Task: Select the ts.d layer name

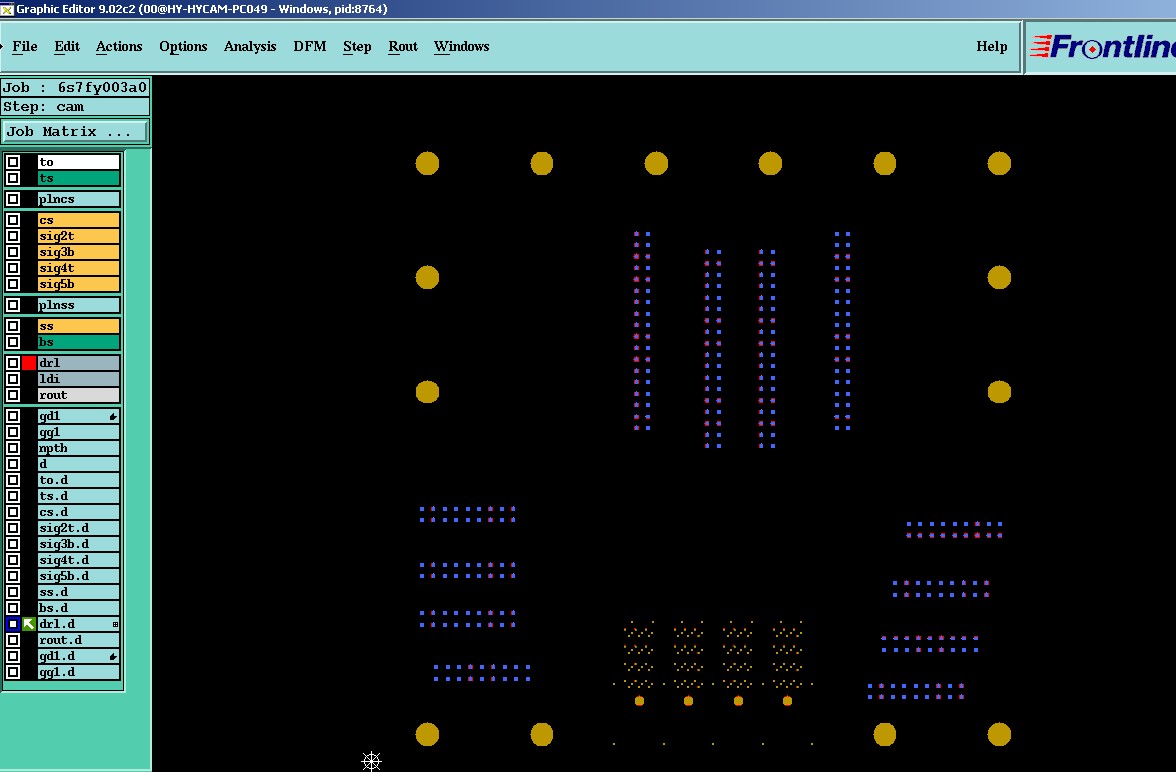Action: 78,496
